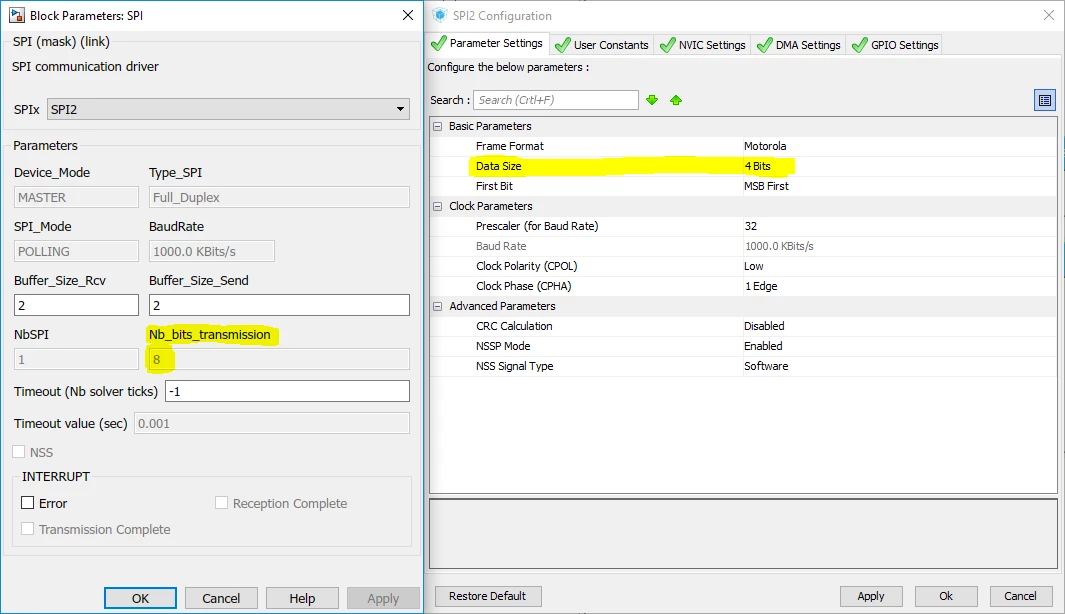Click the Block Parameters window icon
The image size is (1065, 614).
coord(16,15)
